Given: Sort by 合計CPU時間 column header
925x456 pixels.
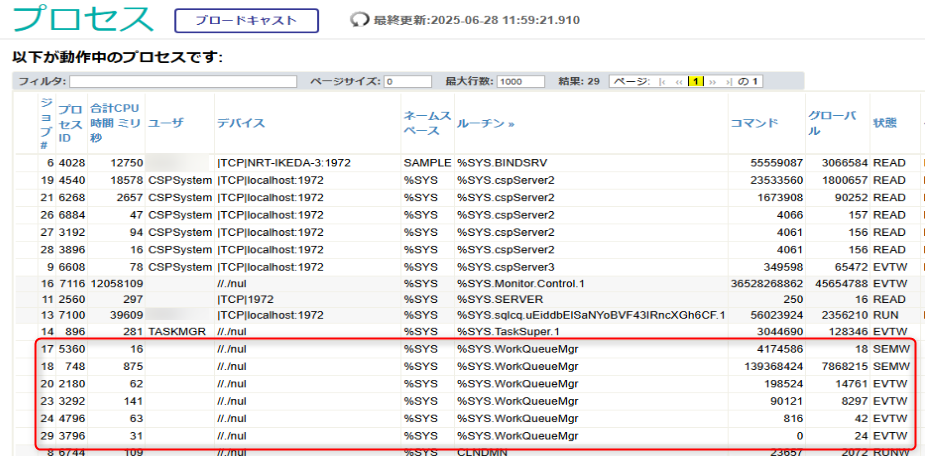Looking at the screenshot, I should pos(115,123).
